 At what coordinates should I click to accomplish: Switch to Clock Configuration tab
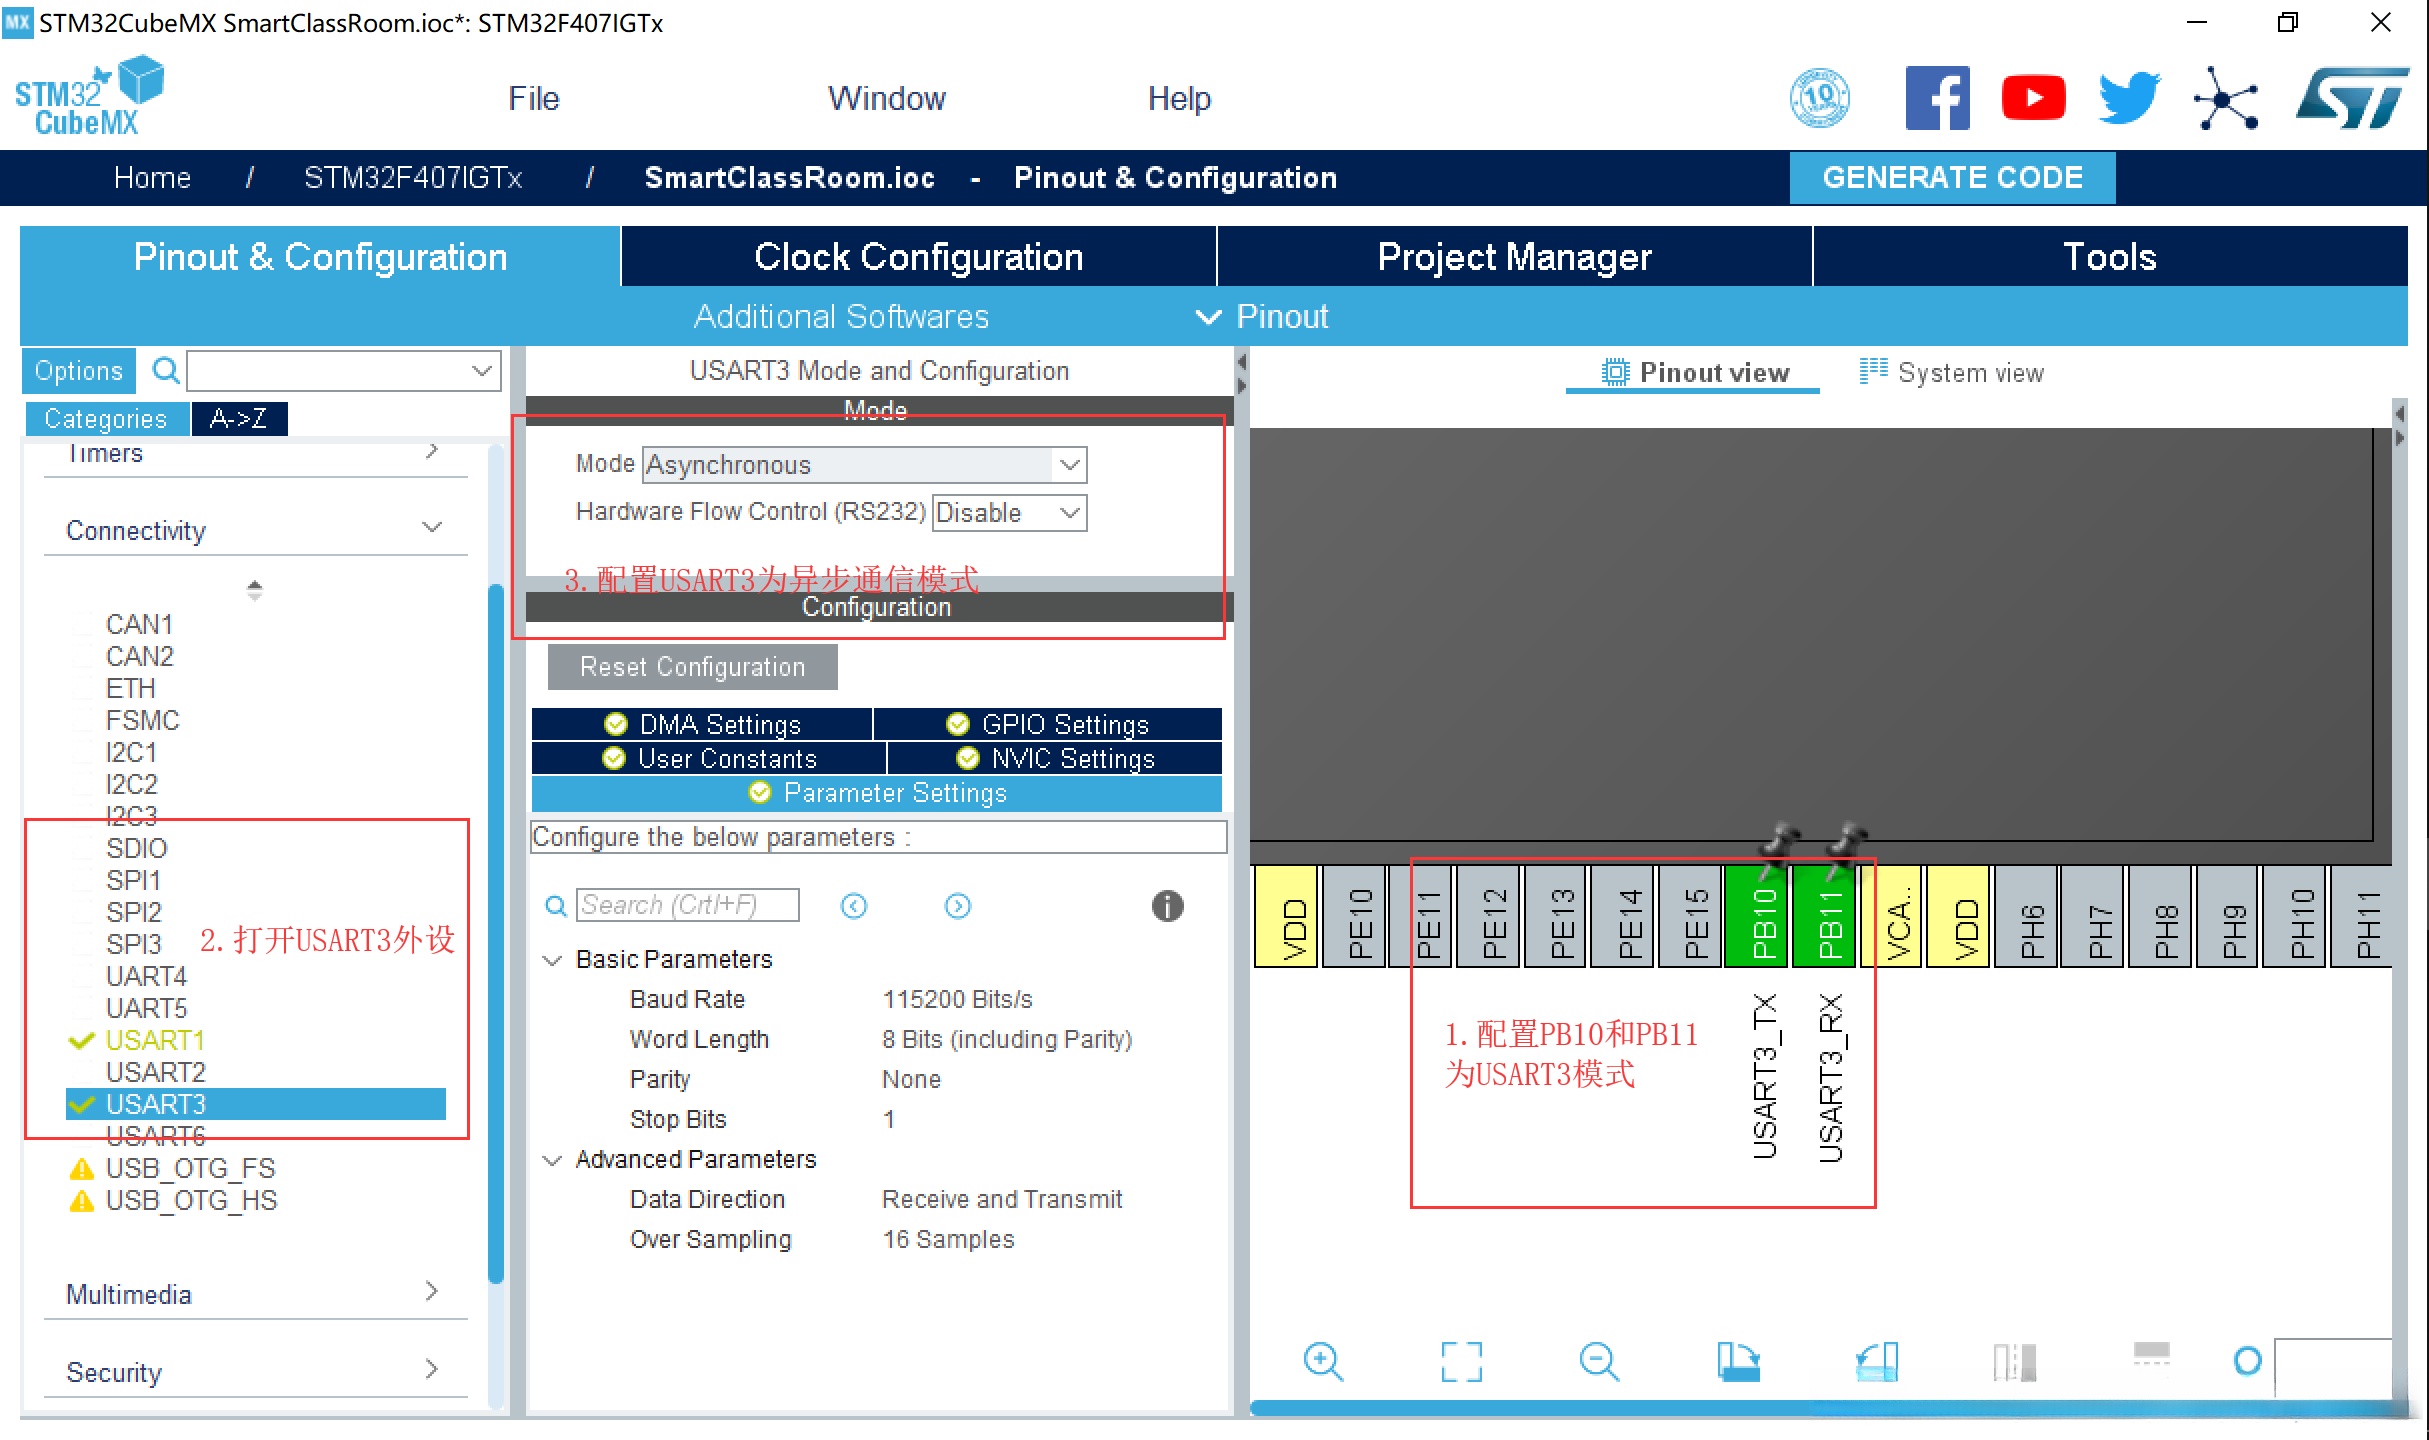[x=918, y=257]
